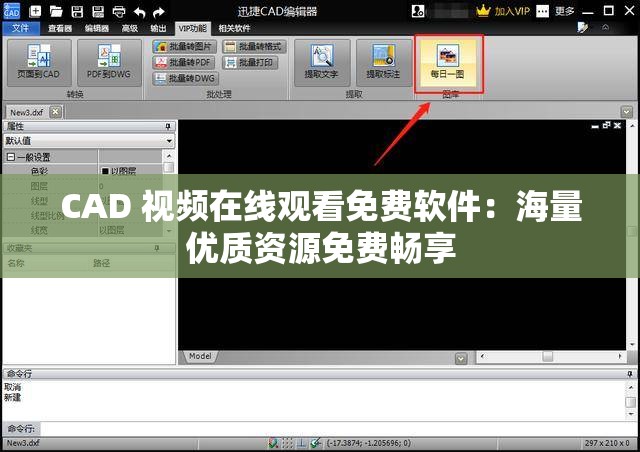Redo the last undone action
Viewport: 640px width, 452px height.
[x=159, y=12]
